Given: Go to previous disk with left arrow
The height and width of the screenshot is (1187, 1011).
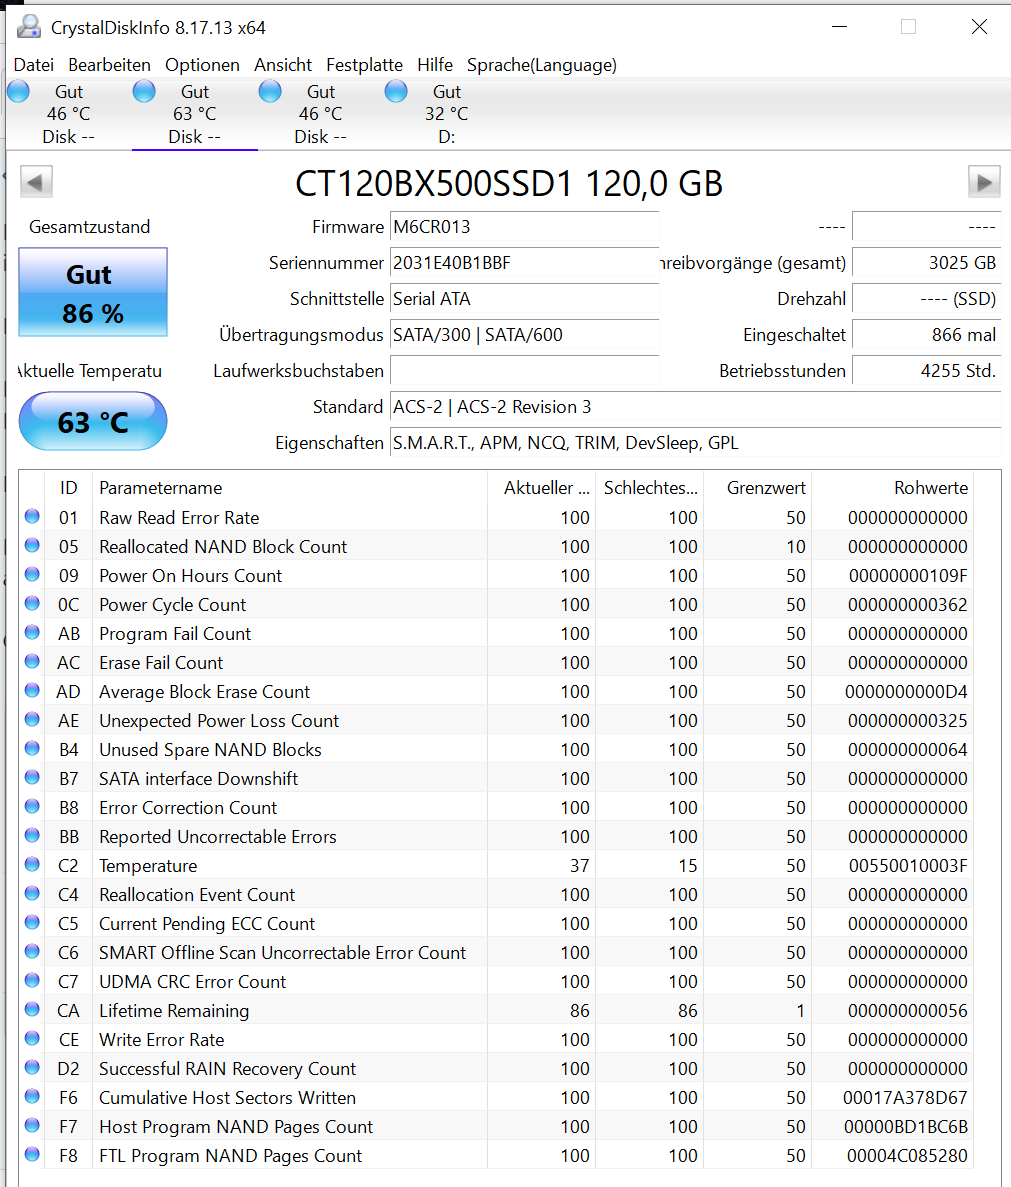Looking at the screenshot, I should click(x=36, y=182).
